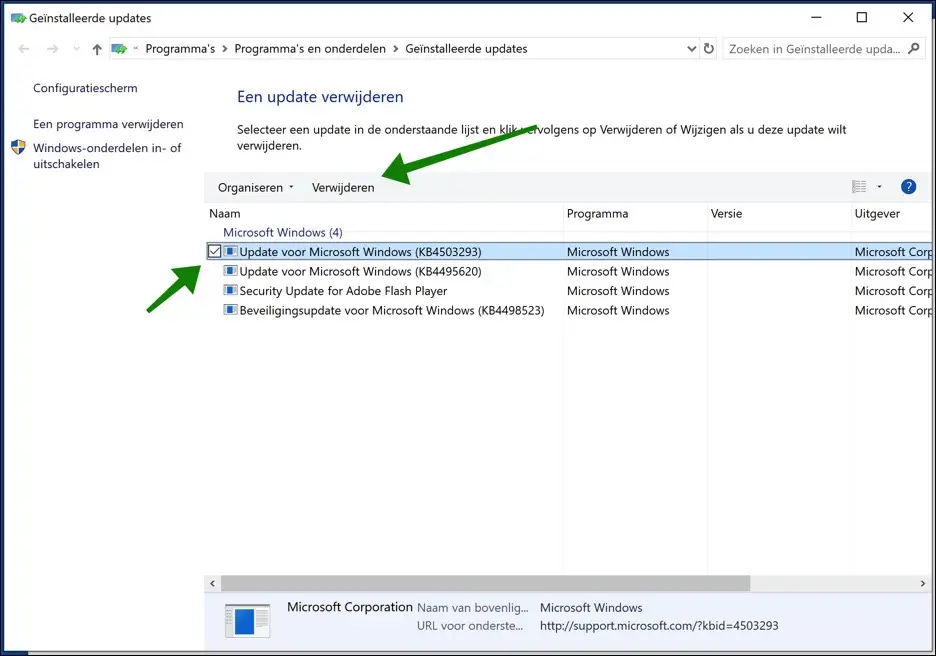Open the view options dropdown arrow
936x656 pixels.
coord(879,187)
